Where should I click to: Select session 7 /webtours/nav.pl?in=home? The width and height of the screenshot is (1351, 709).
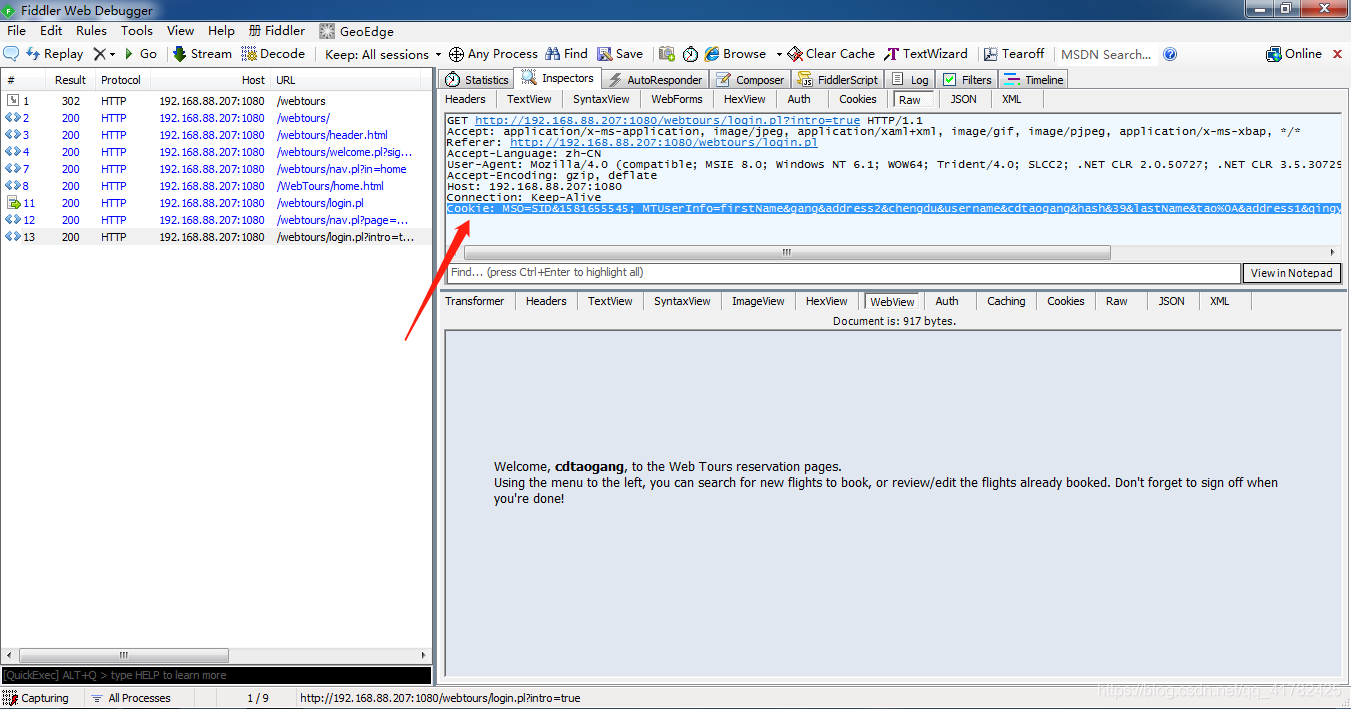point(217,169)
